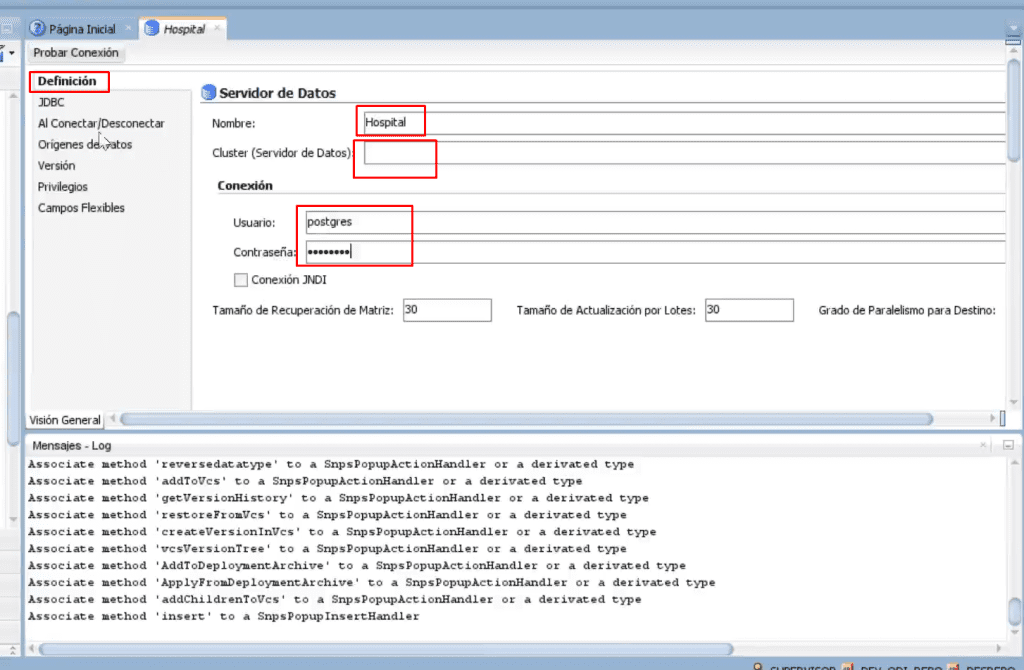
Task: Close the Mensajes - Log panel
Action: point(983,445)
